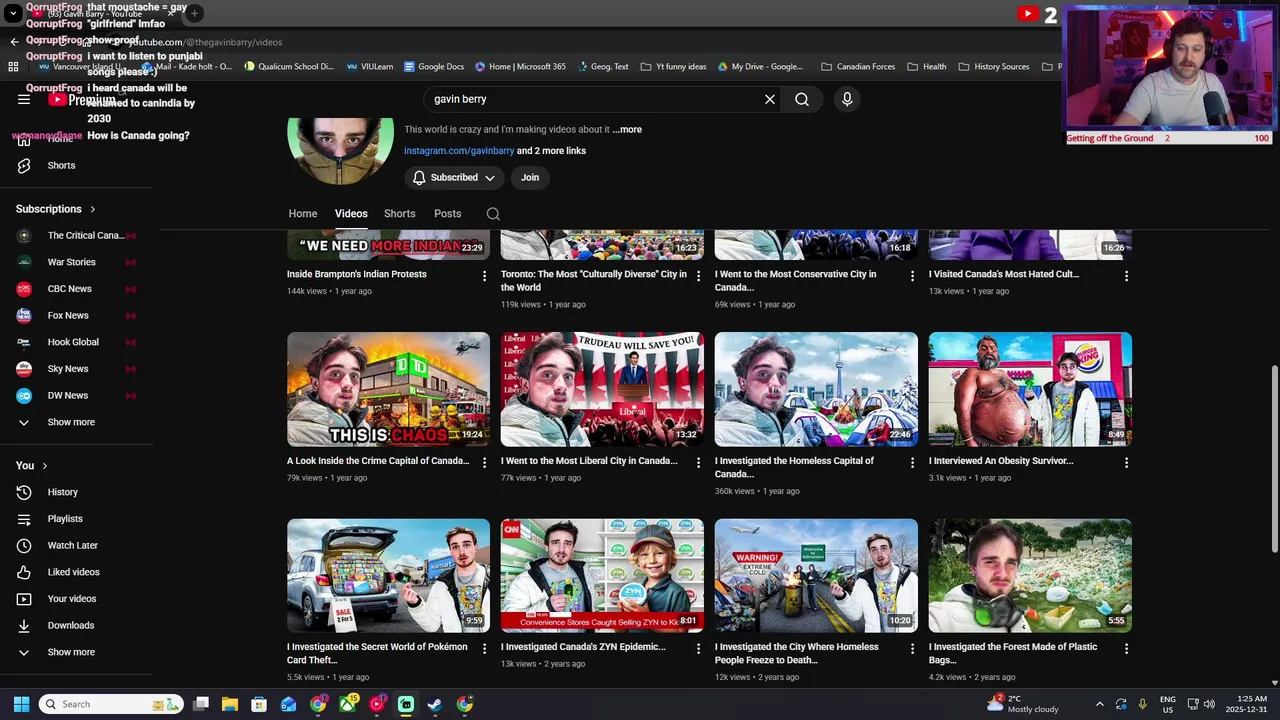Open the instagram.com/gavinbarry link
The height and width of the screenshot is (720, 1280).
tap(459, 151)
